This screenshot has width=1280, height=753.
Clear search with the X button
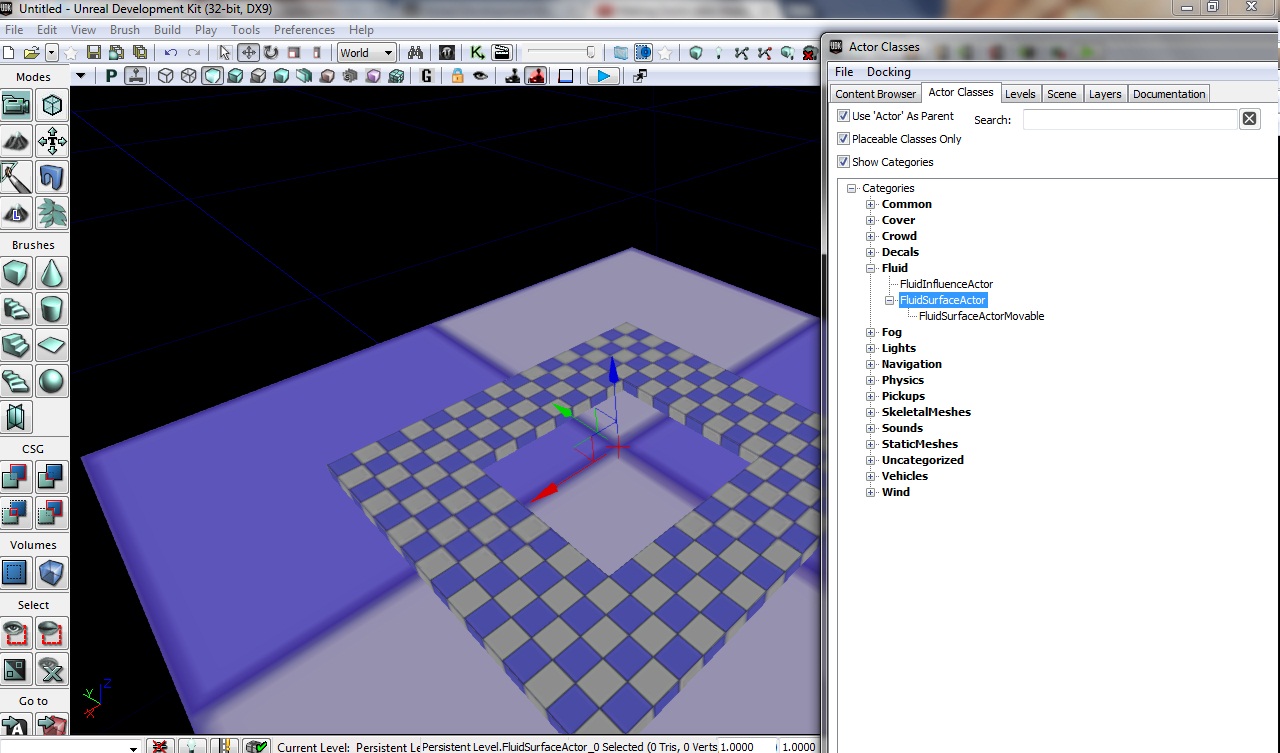(1249, 119)
